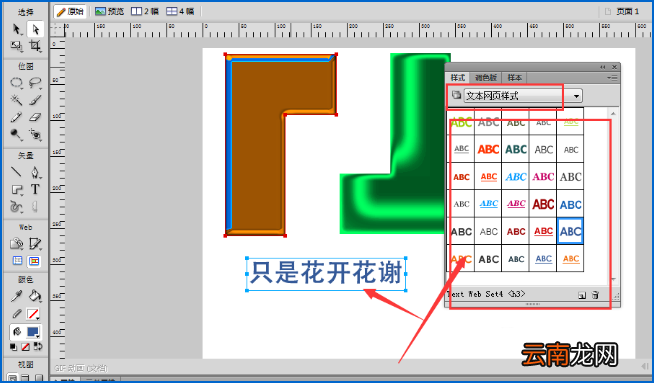This screenshot has width=655, height=383.
Task: Select the Subselection tool
Action: tap(35, 29)
